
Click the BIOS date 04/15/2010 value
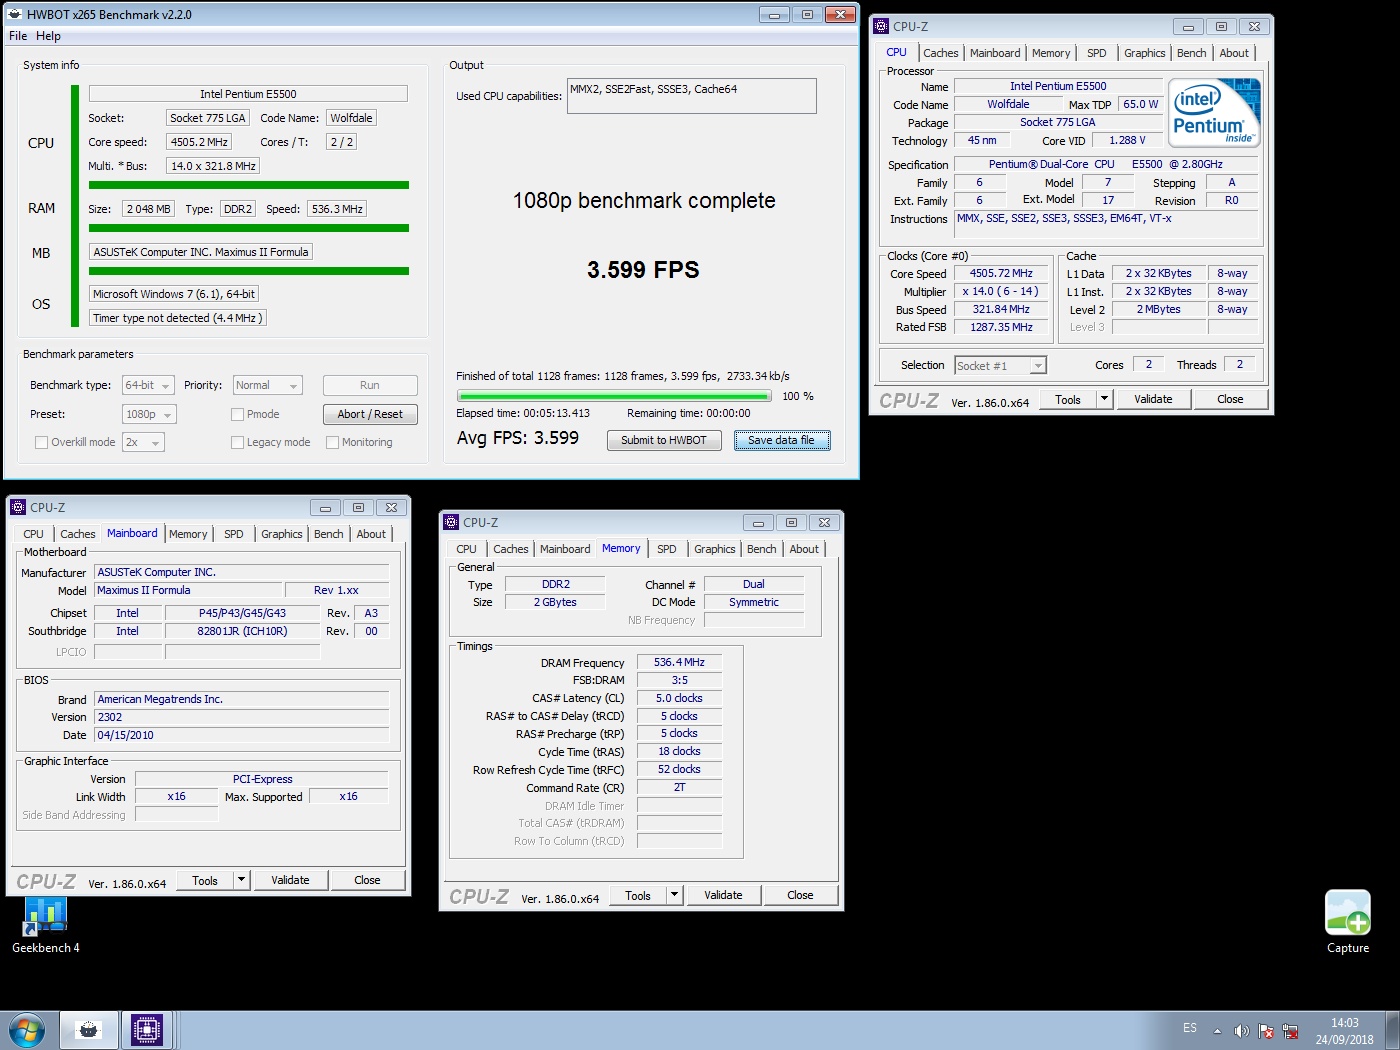point(242,735)
